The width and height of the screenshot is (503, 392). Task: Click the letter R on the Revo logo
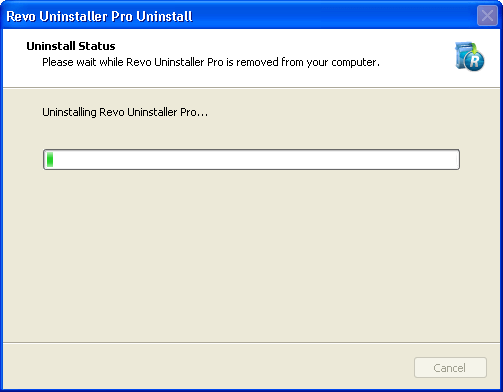(475, 61)
